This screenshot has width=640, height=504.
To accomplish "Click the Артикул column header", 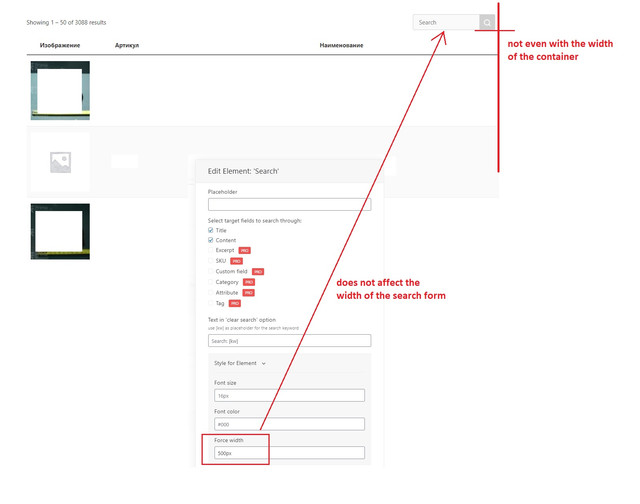I will tap(127, 45).
